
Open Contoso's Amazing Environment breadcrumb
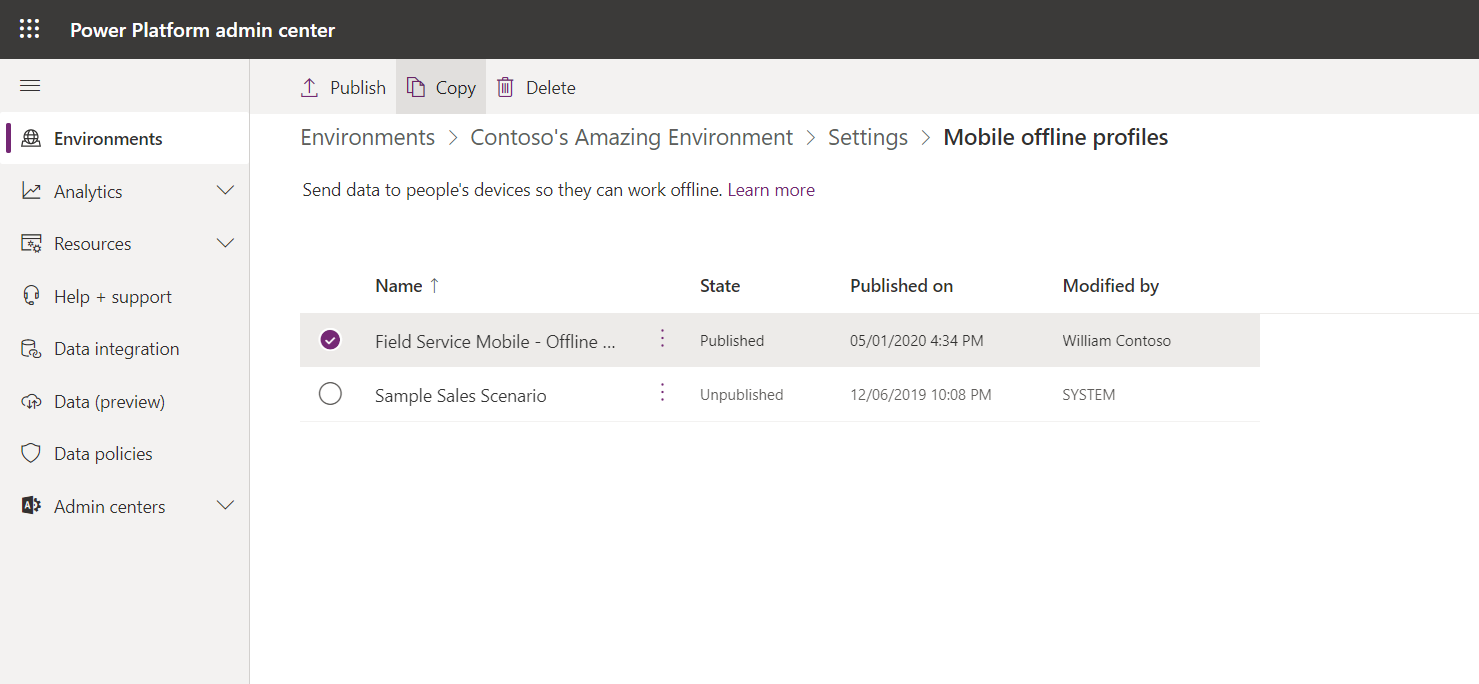tap(632, 137)
